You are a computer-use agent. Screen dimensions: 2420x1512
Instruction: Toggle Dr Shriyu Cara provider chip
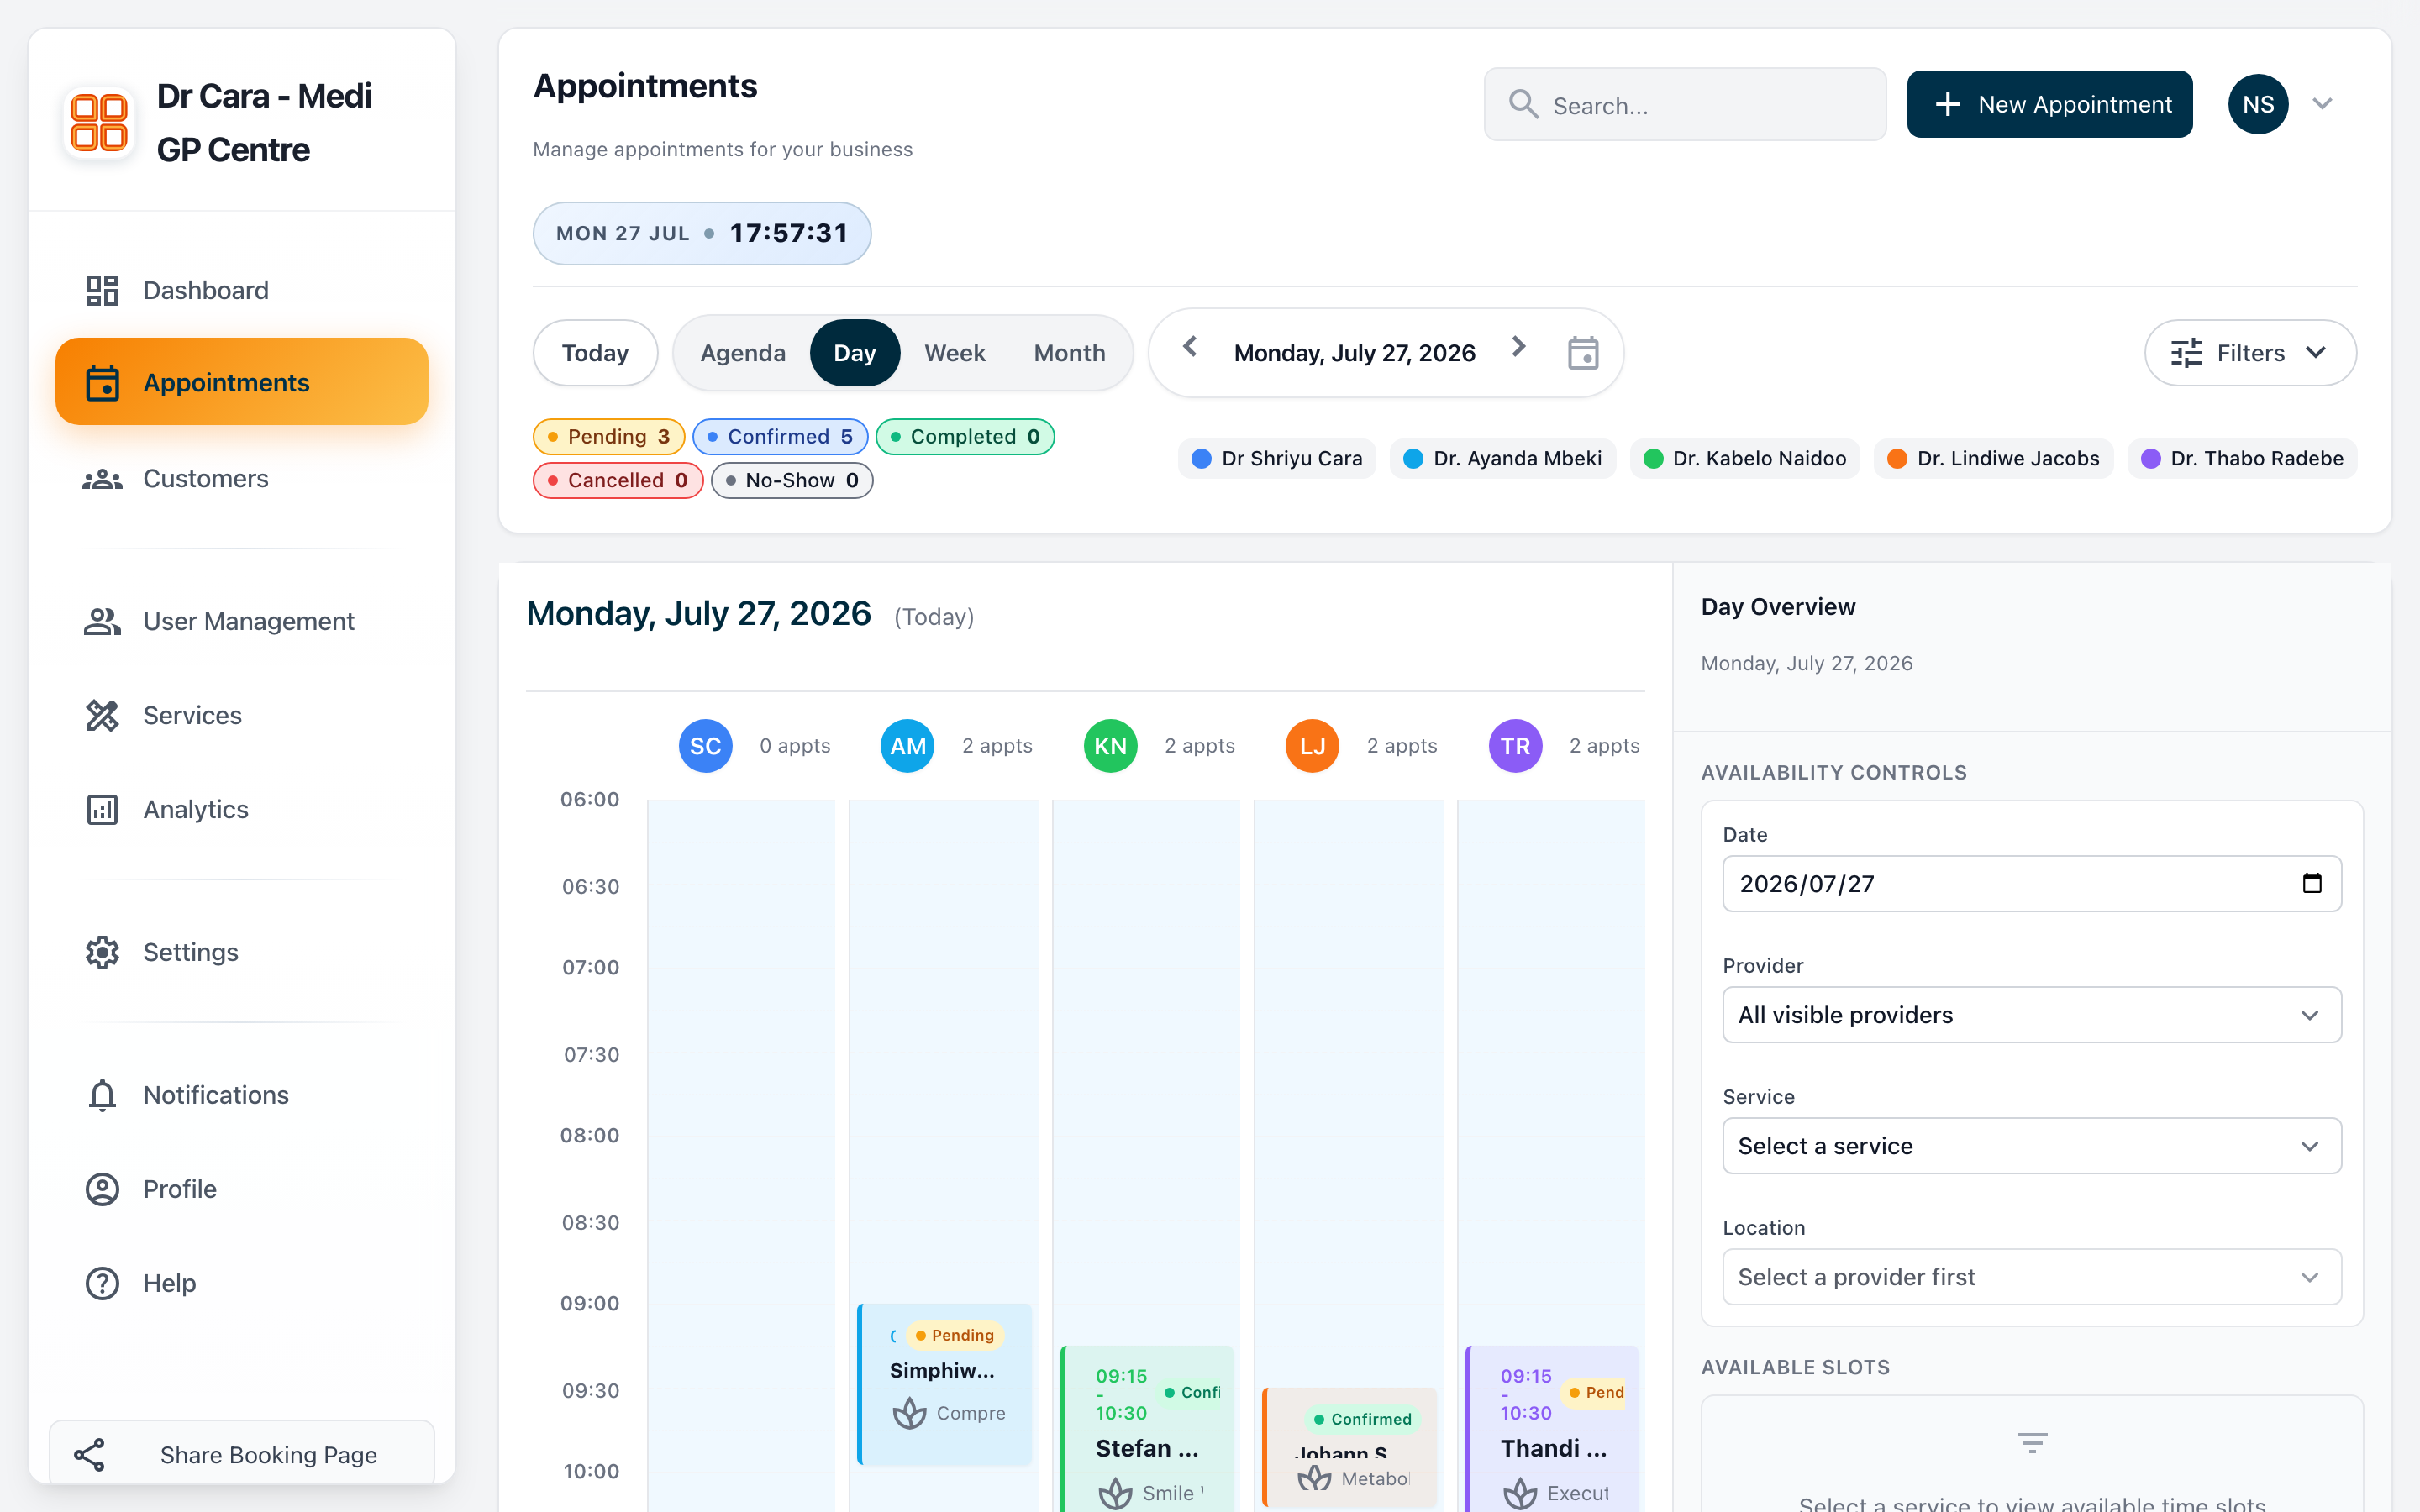click(1277, 459)
